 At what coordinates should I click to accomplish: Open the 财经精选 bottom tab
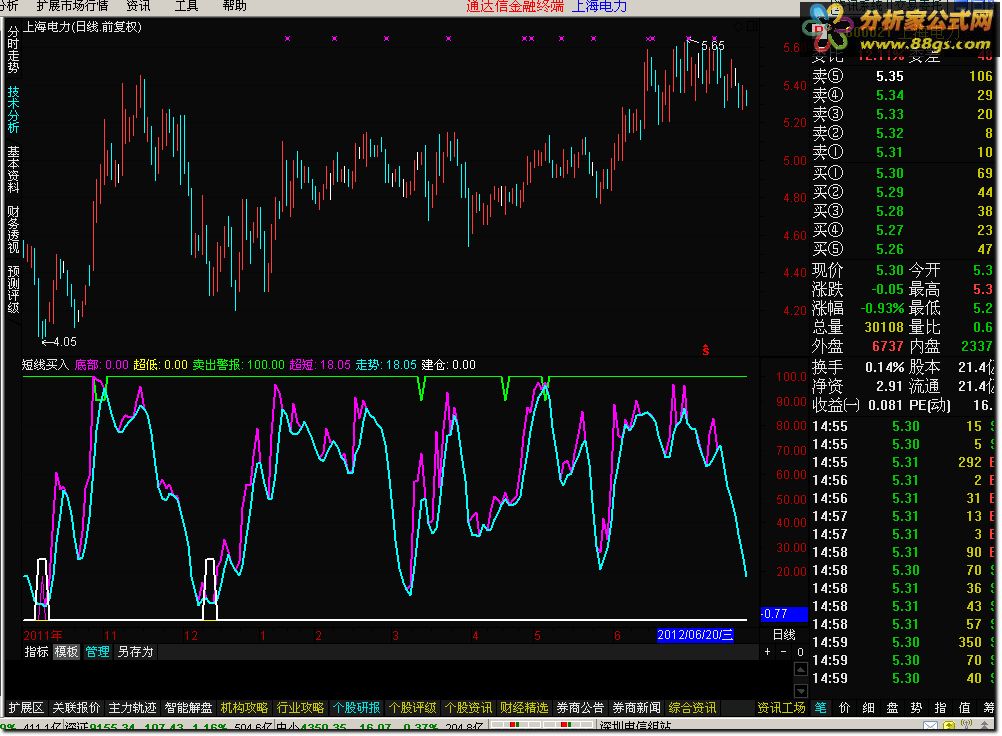pyautogui.click(x=525, y=708)
